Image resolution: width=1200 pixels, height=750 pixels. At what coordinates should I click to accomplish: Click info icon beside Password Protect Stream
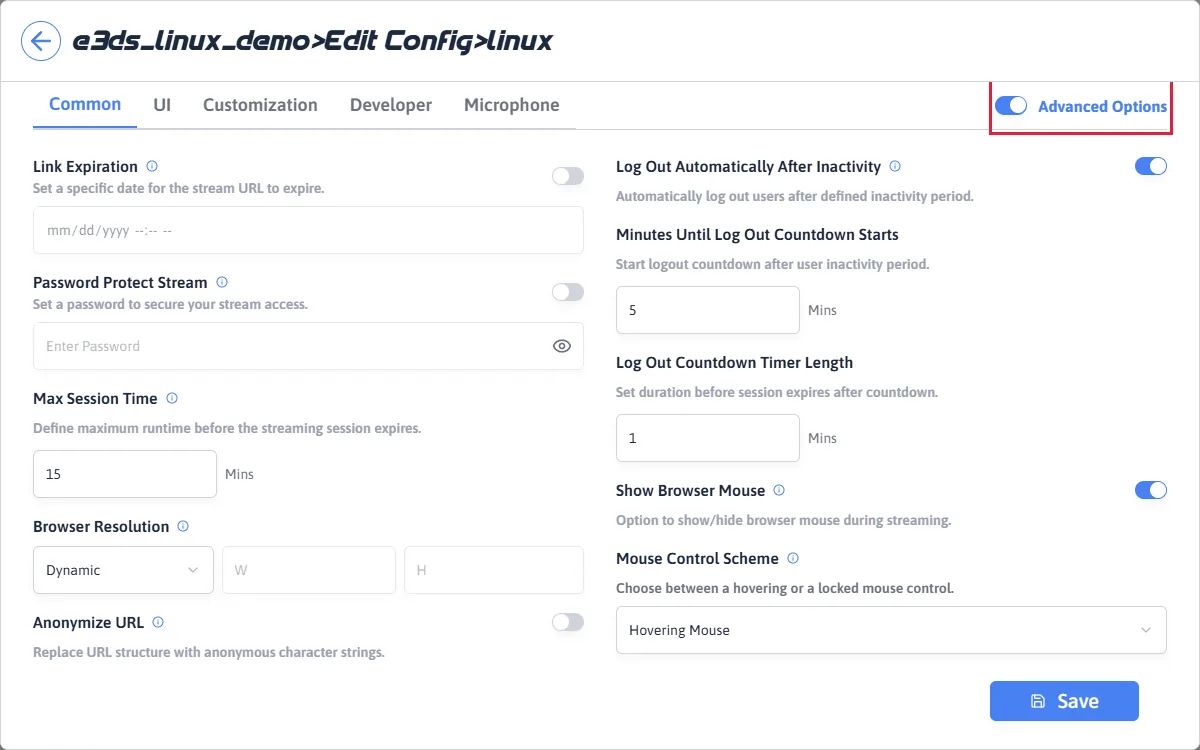click(x=222, y=282)
